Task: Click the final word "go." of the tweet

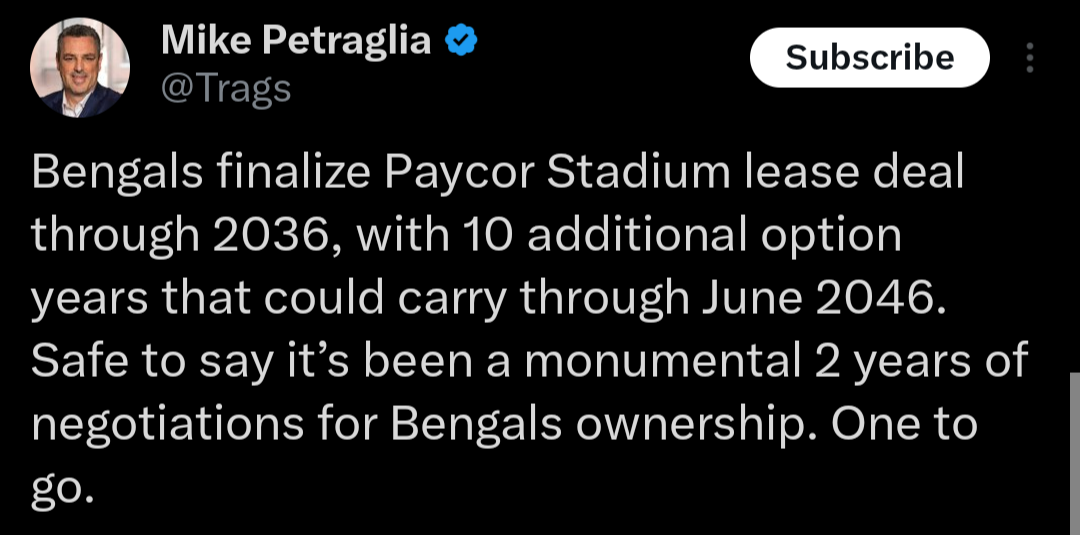Action: point(62,487)
